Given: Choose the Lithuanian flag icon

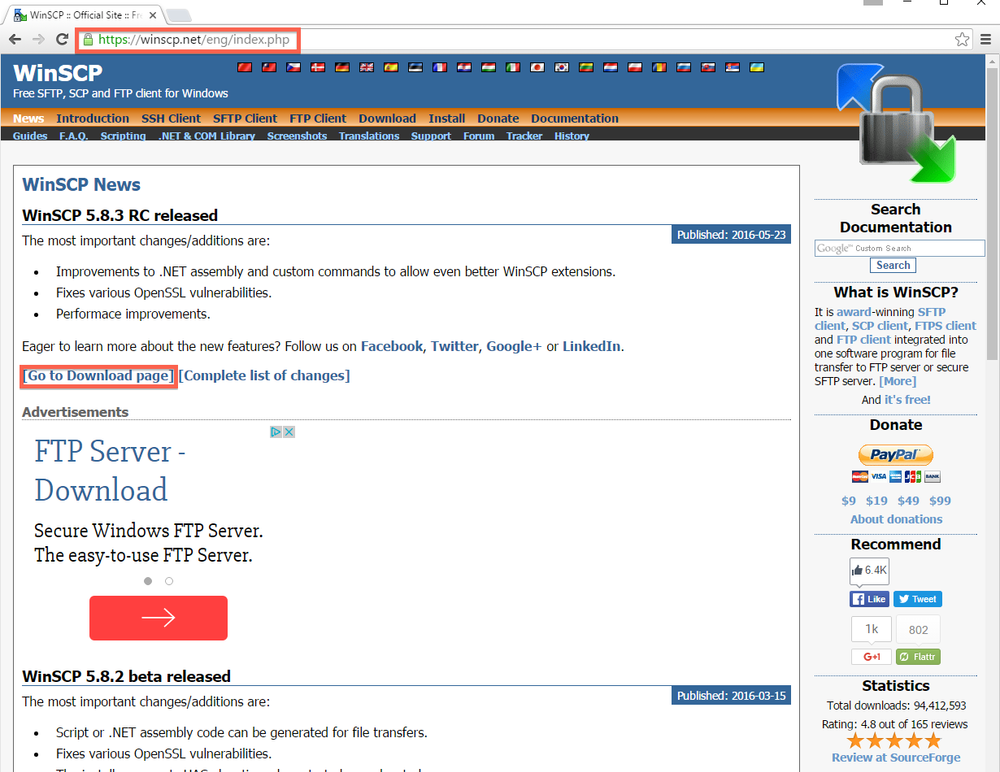Looking at the screenshot, I should coord(586,67).
